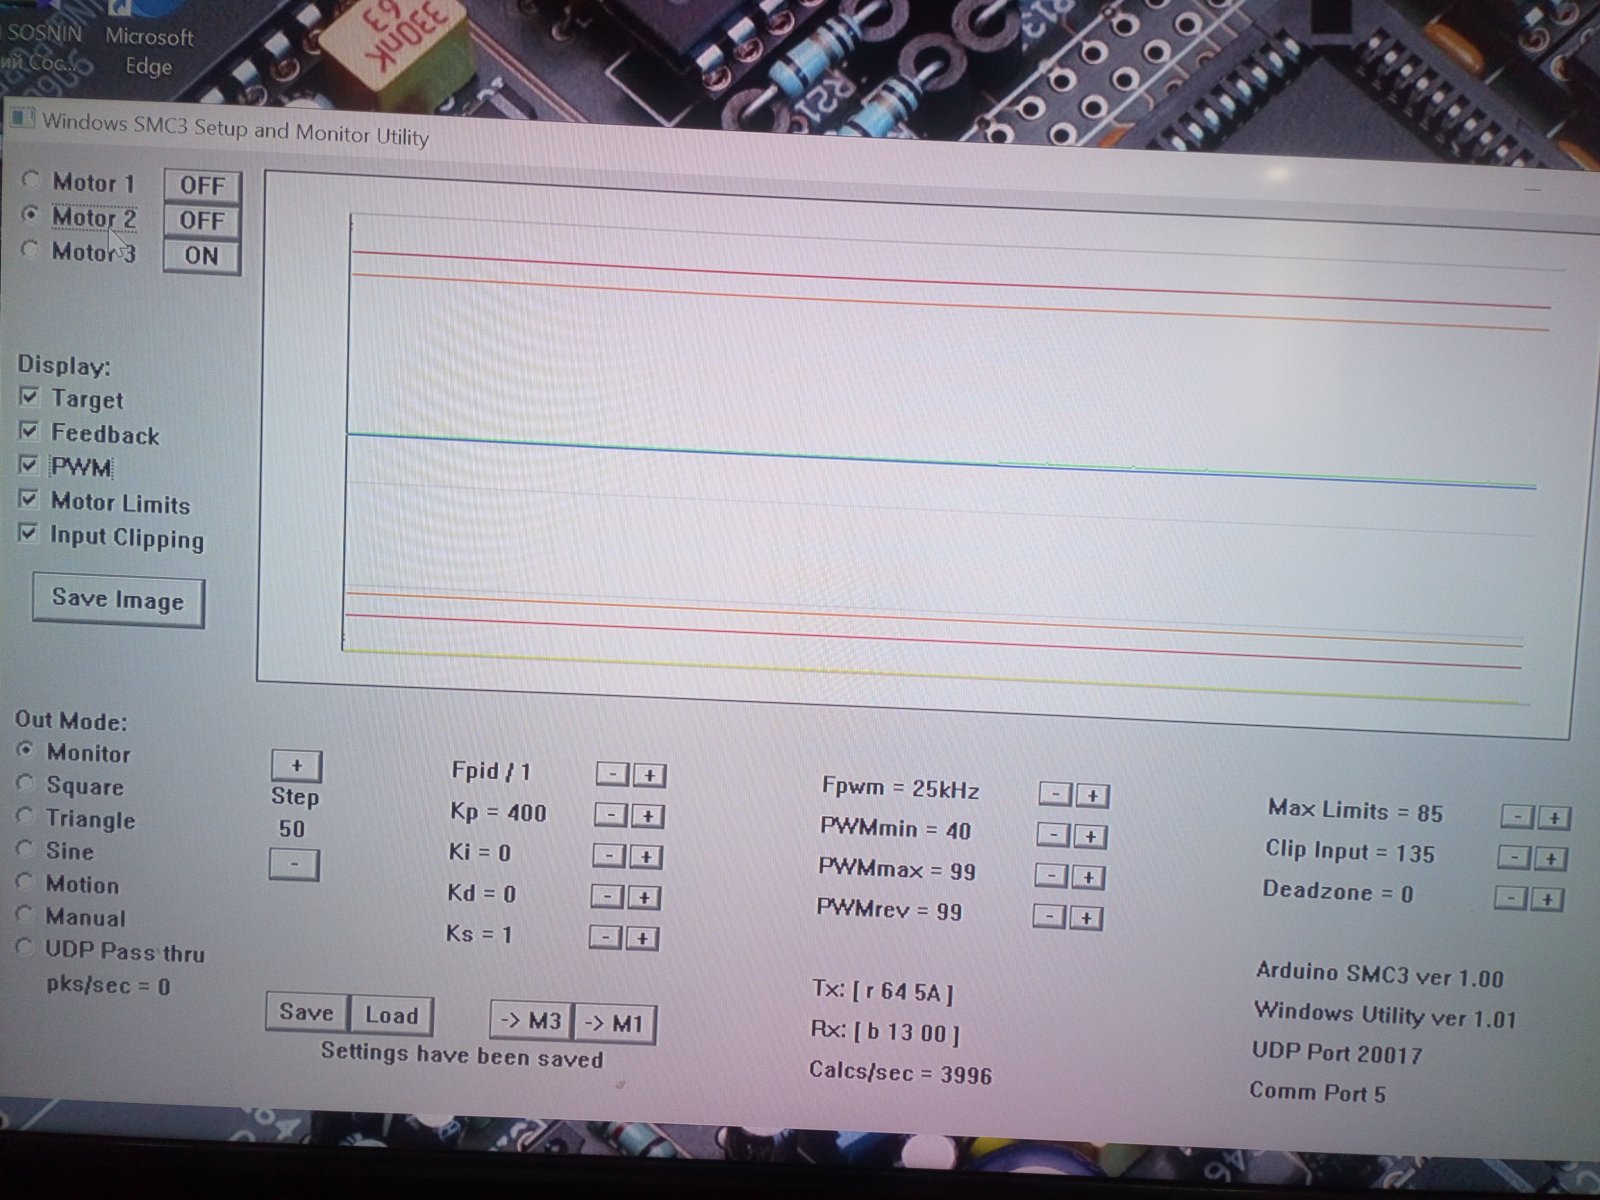Click the Arduino SMC3 ver 1.00 text

1380,974
